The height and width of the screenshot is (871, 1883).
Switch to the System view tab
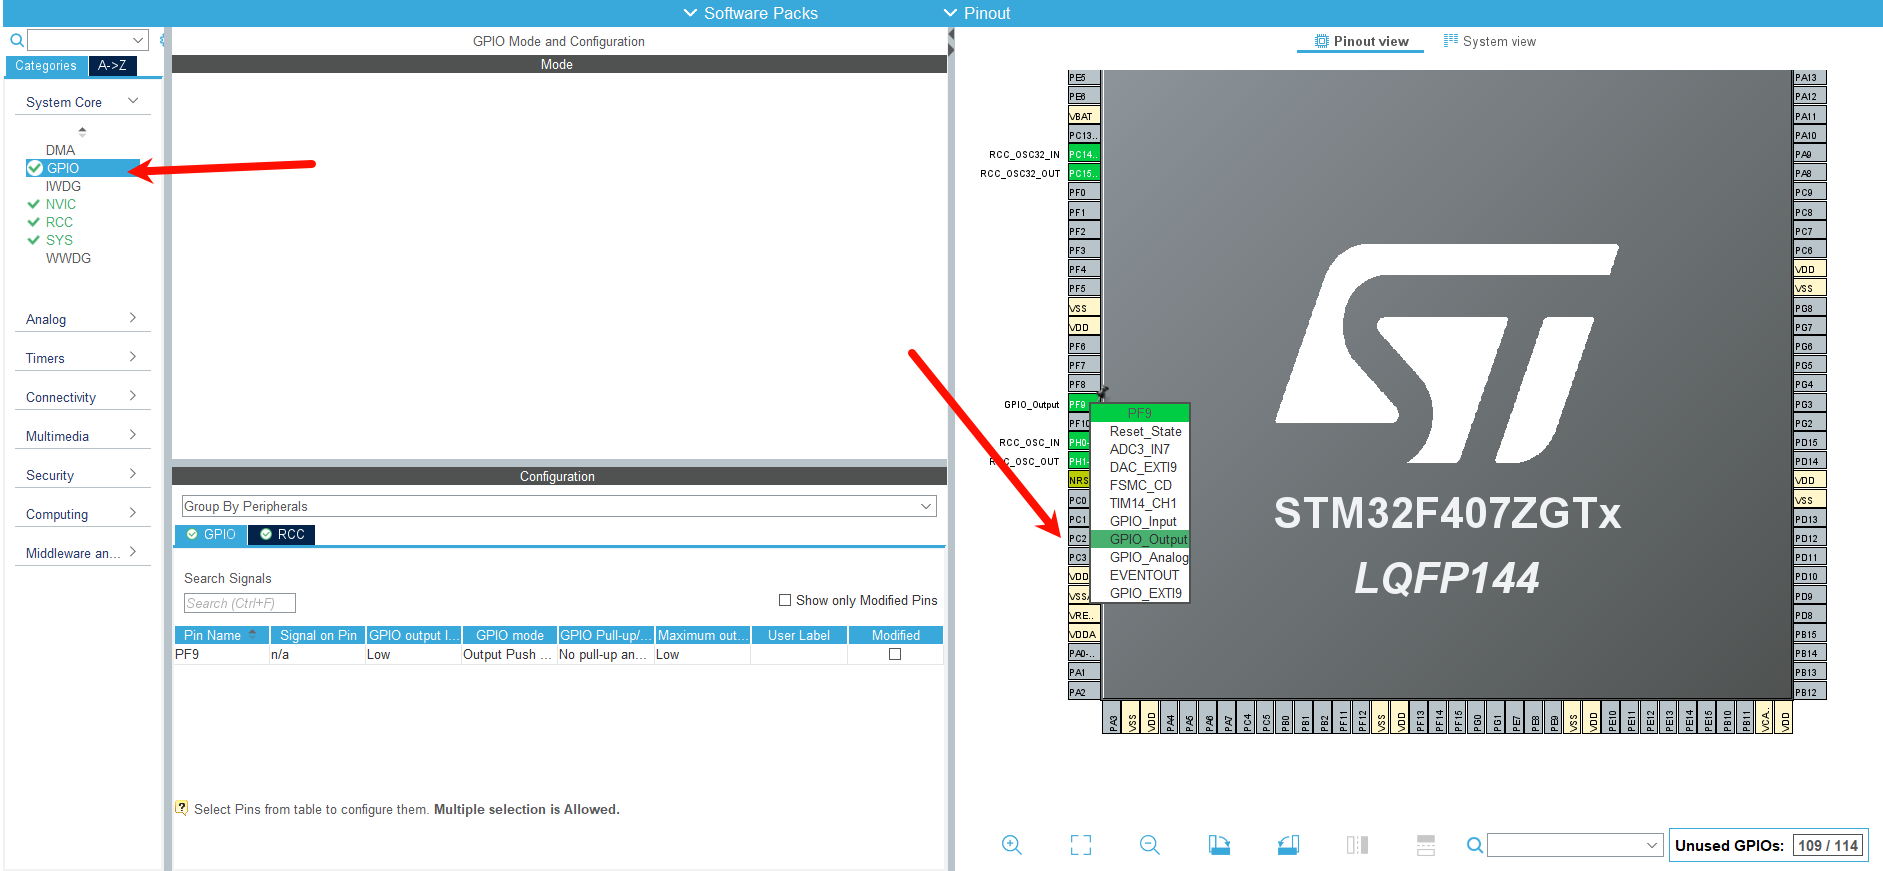tap(1489, 41)
